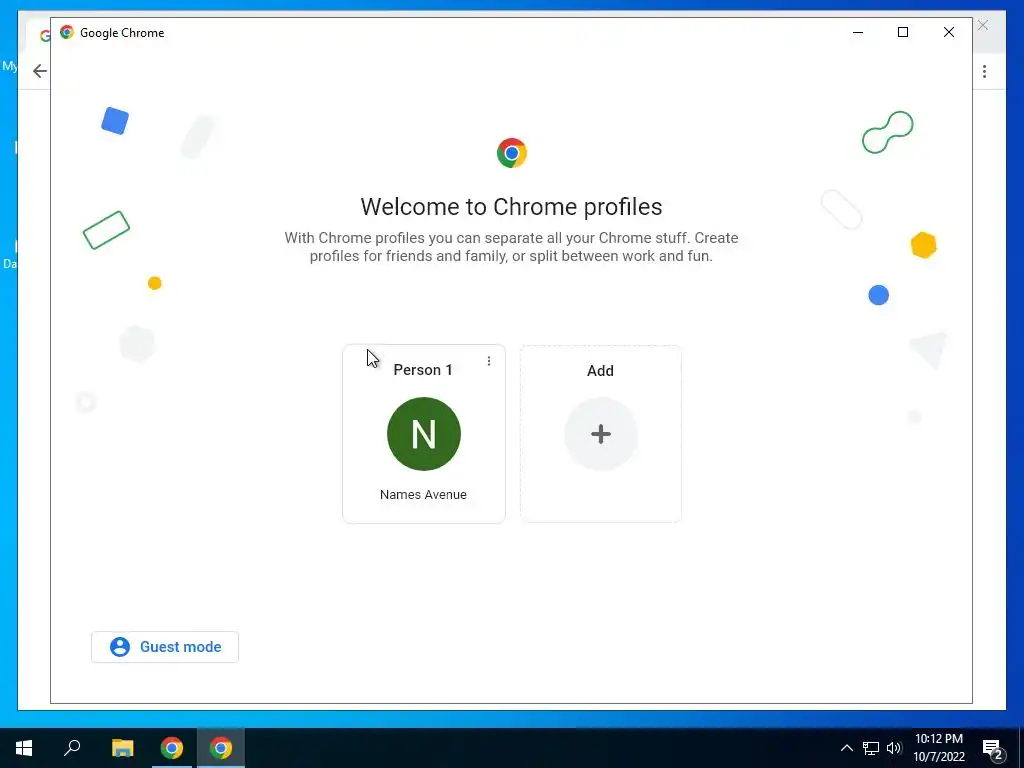The image size is (1024, 768).
Task: Open File Explorer from the taskbar
Action: coord(122,748)
